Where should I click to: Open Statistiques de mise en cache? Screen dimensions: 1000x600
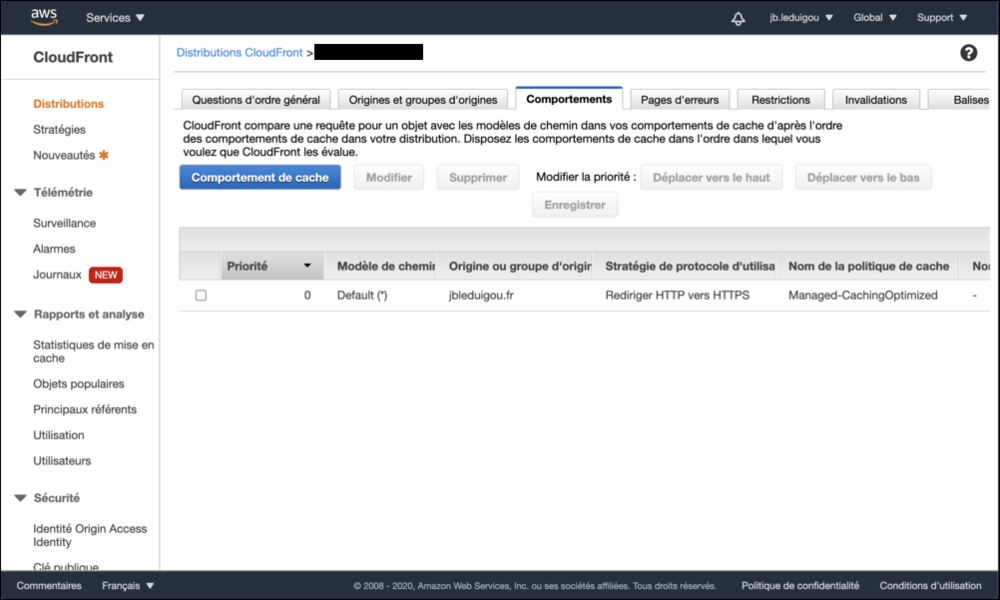(94, 351)
